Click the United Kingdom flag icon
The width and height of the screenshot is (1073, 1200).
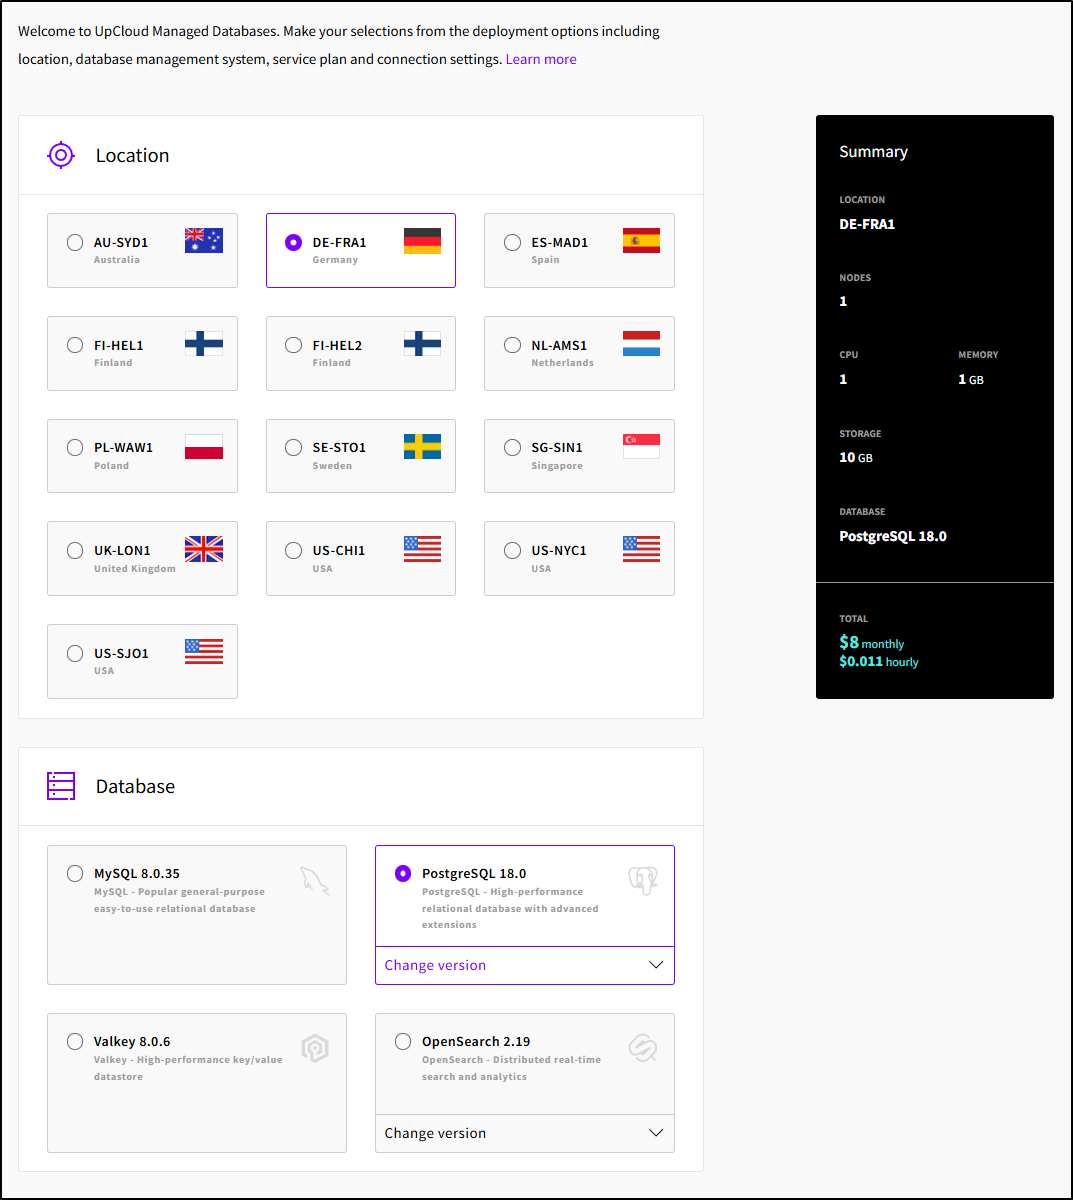pyautogui.click(x=204, y=549)
